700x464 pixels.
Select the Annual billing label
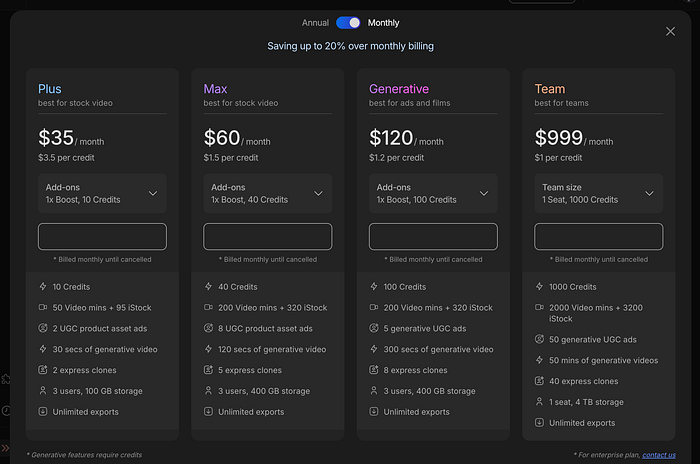pyautogui.click(x=315, y=22)
